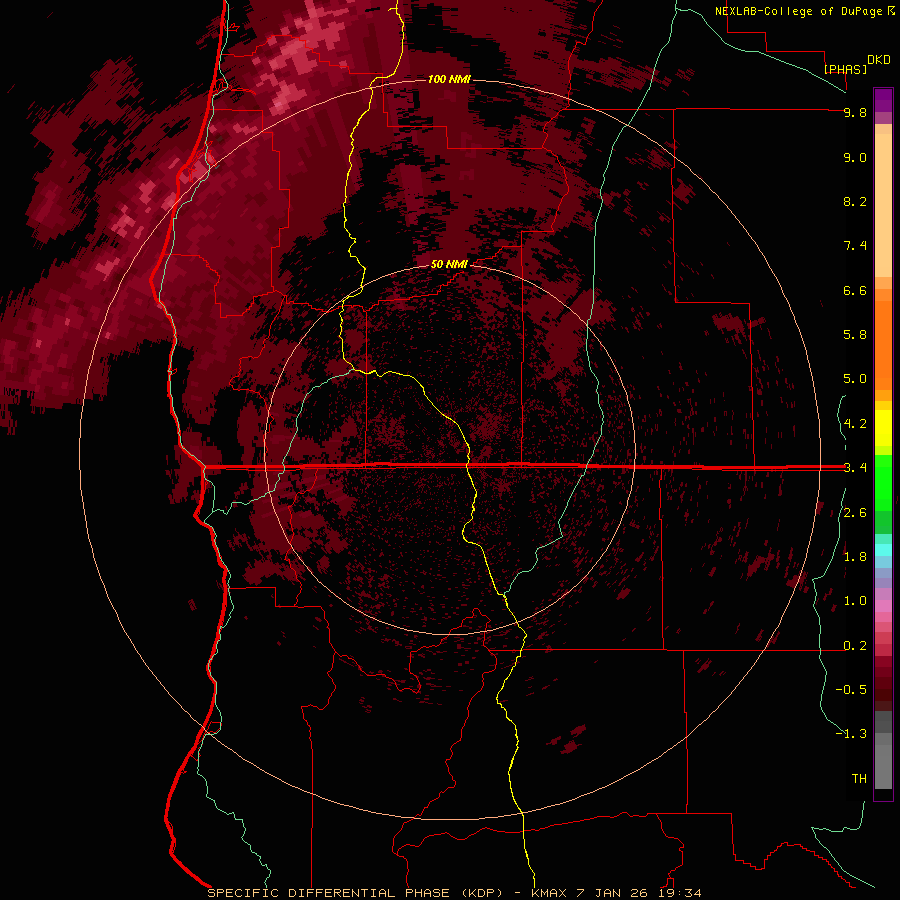Click the TH threshold label
The image size is (900, 900).
859,779
